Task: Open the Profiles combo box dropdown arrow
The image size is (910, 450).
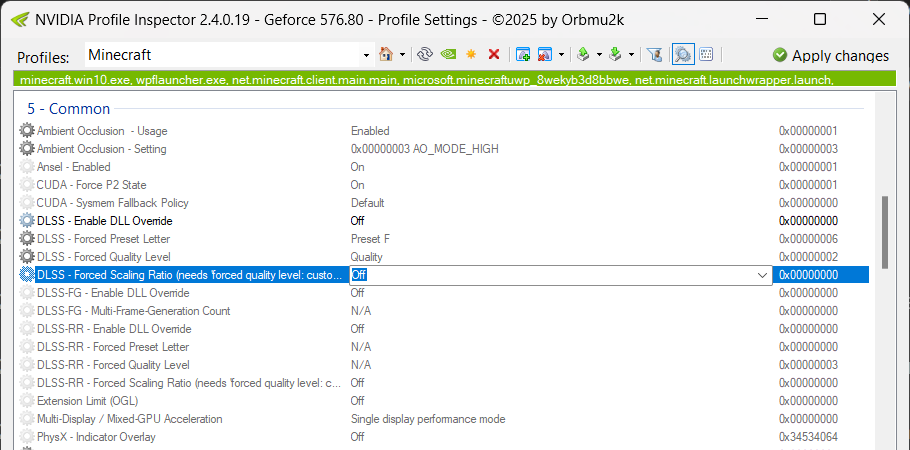Action: click(x=366, y=56)
